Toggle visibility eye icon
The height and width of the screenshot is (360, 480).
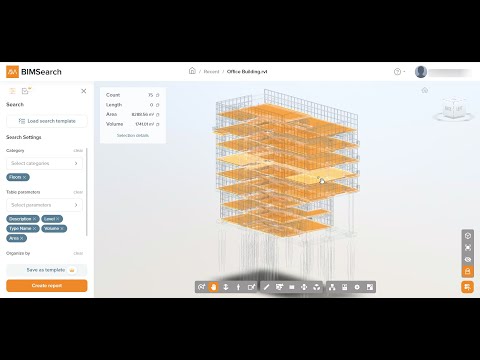pyautogui.click(x=468, y=259)
